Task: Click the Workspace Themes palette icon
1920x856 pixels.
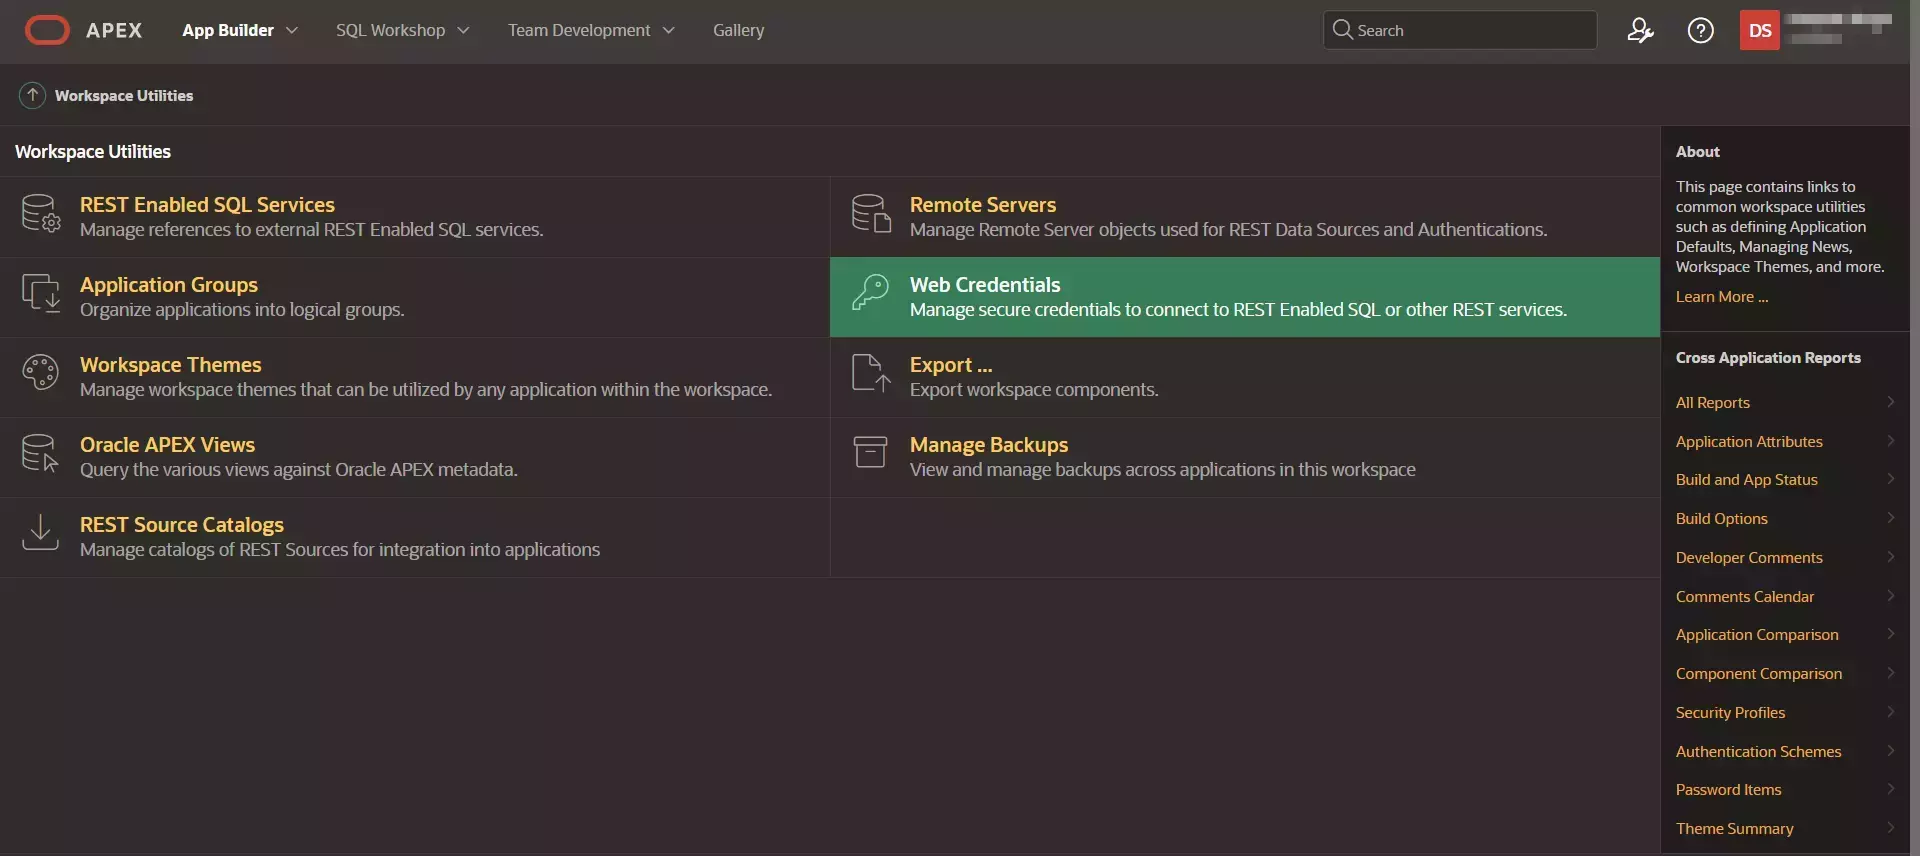Action: click(x=41, y=373)
